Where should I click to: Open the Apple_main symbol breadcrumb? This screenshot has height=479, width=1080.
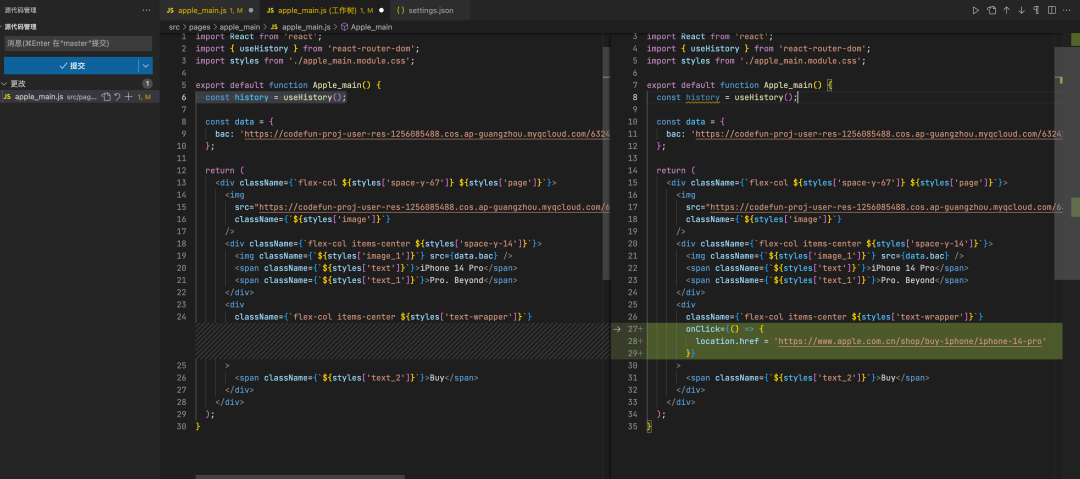371,27
